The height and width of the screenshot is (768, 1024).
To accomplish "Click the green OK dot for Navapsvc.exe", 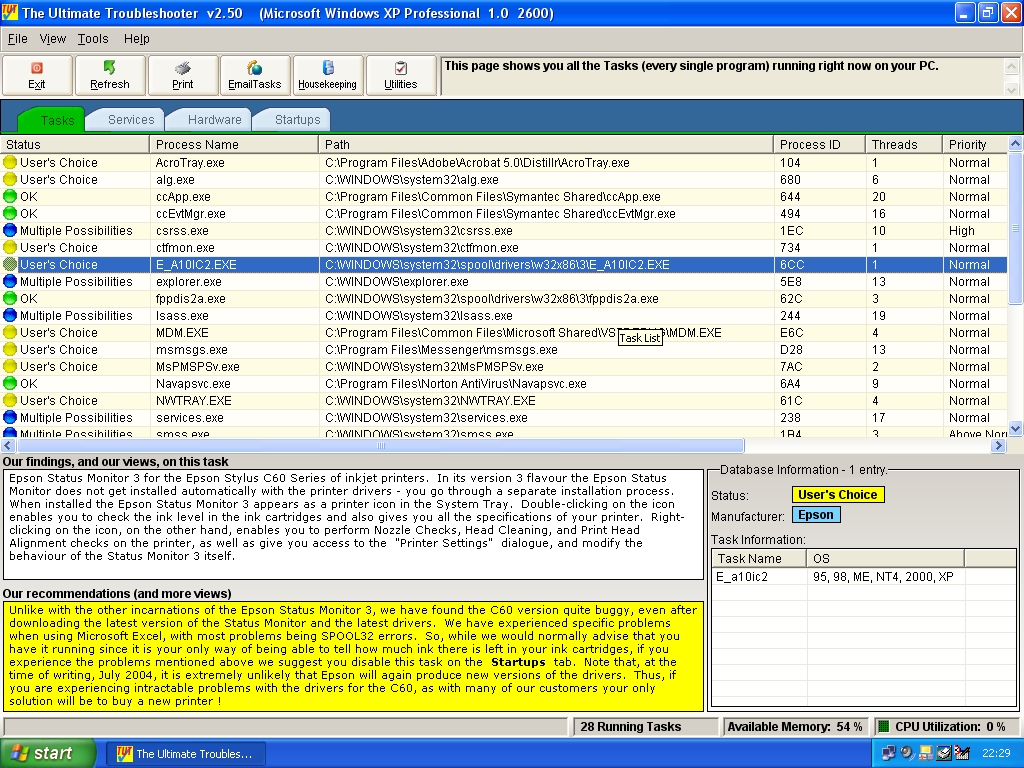I will [x=10, y=383].
